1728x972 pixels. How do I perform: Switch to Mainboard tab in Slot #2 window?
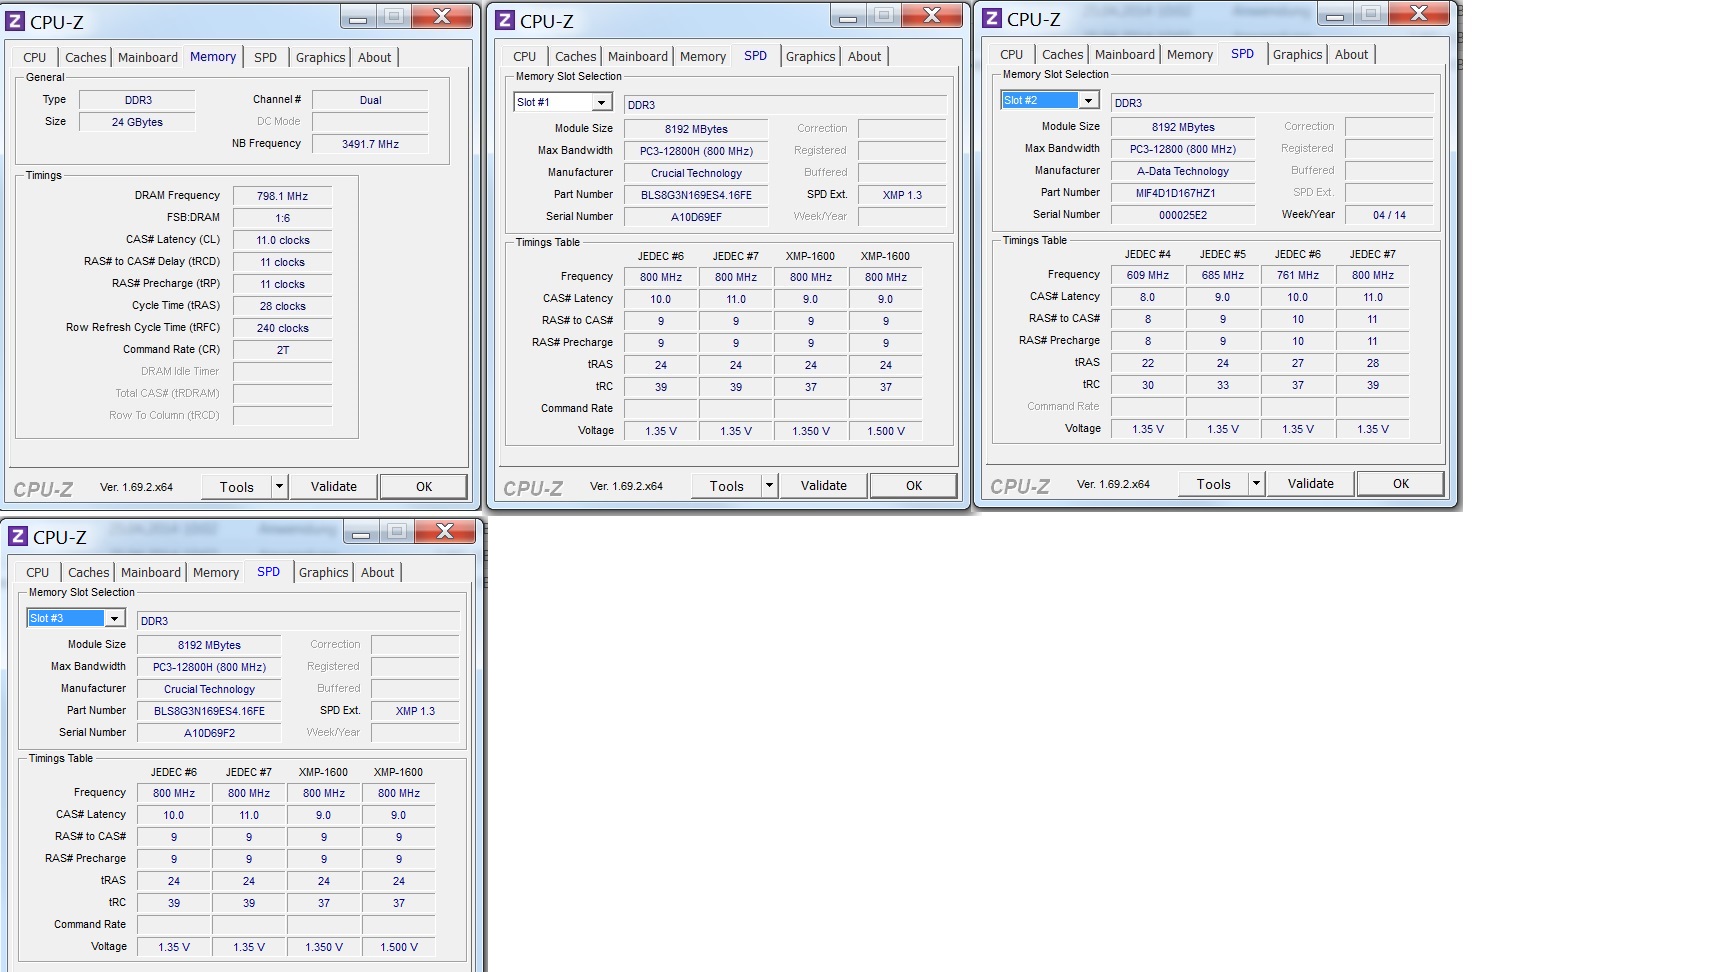pyautogui.click(x=1125, y=54)
